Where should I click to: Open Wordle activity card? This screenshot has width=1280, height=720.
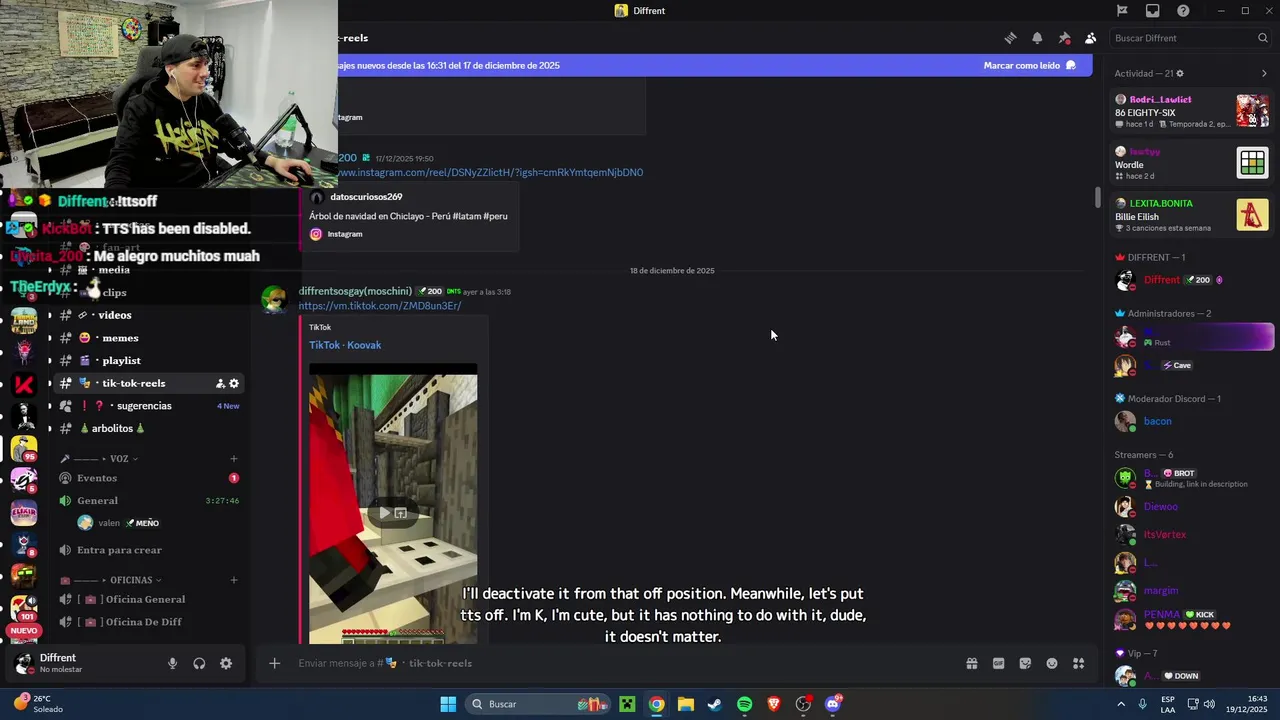coord(1192,163)
